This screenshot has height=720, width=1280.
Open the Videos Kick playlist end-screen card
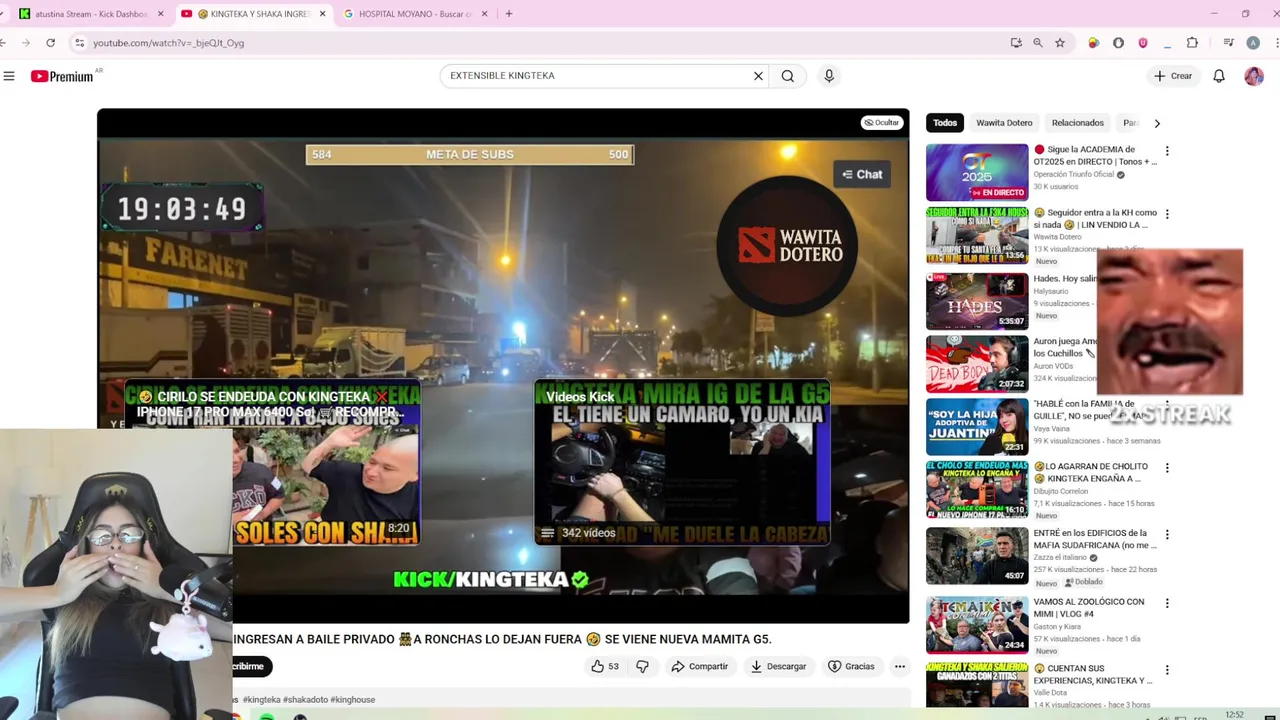682,462
